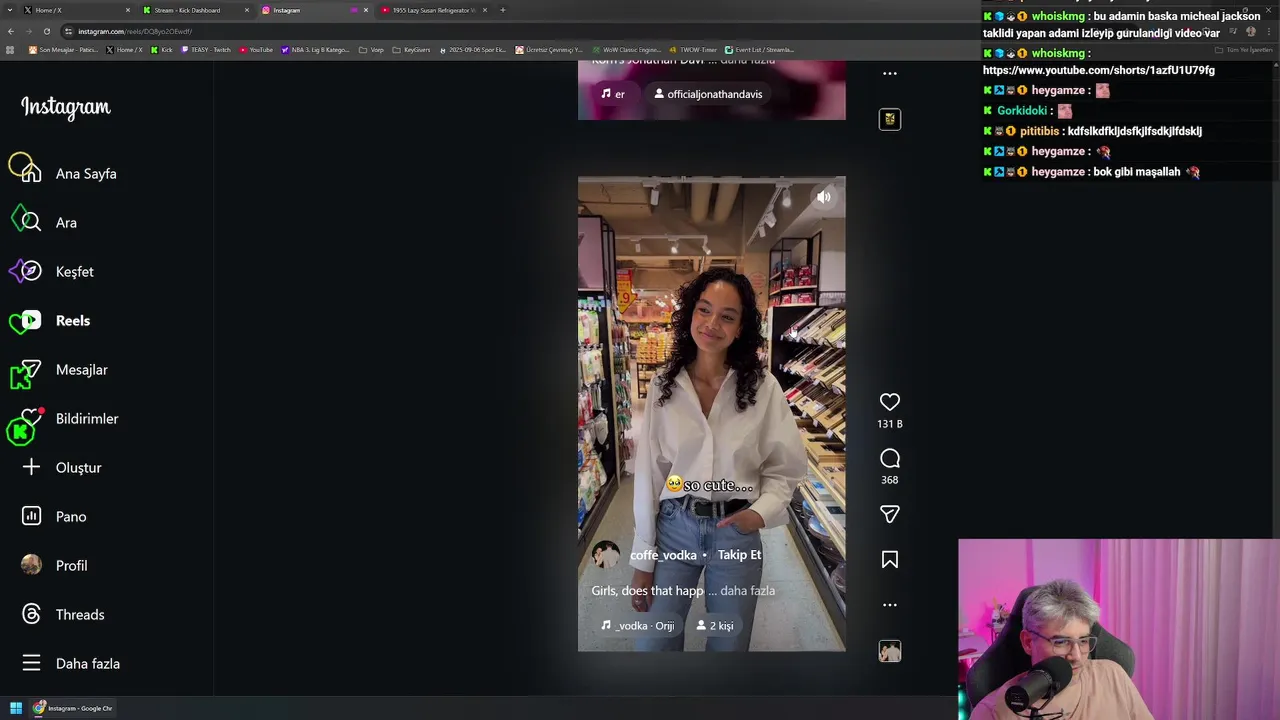This screenshot has height=720, width=1280.
Task: Close the Instagram browser tab
Action: pos(366,10)
